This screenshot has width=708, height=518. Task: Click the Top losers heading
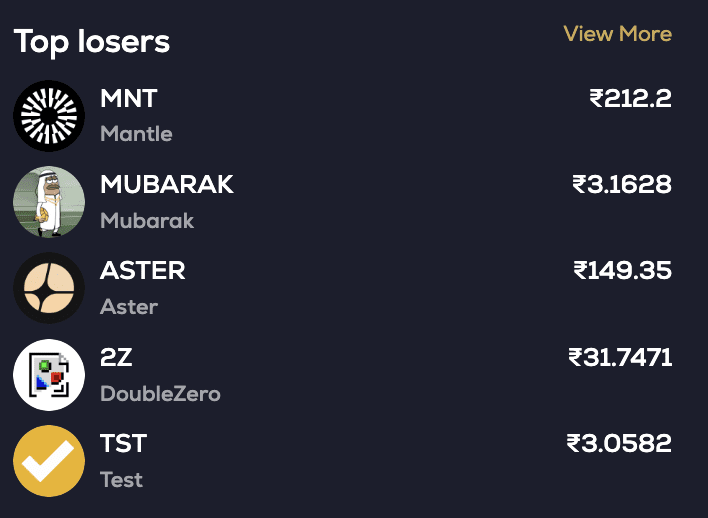pos(92,42)
